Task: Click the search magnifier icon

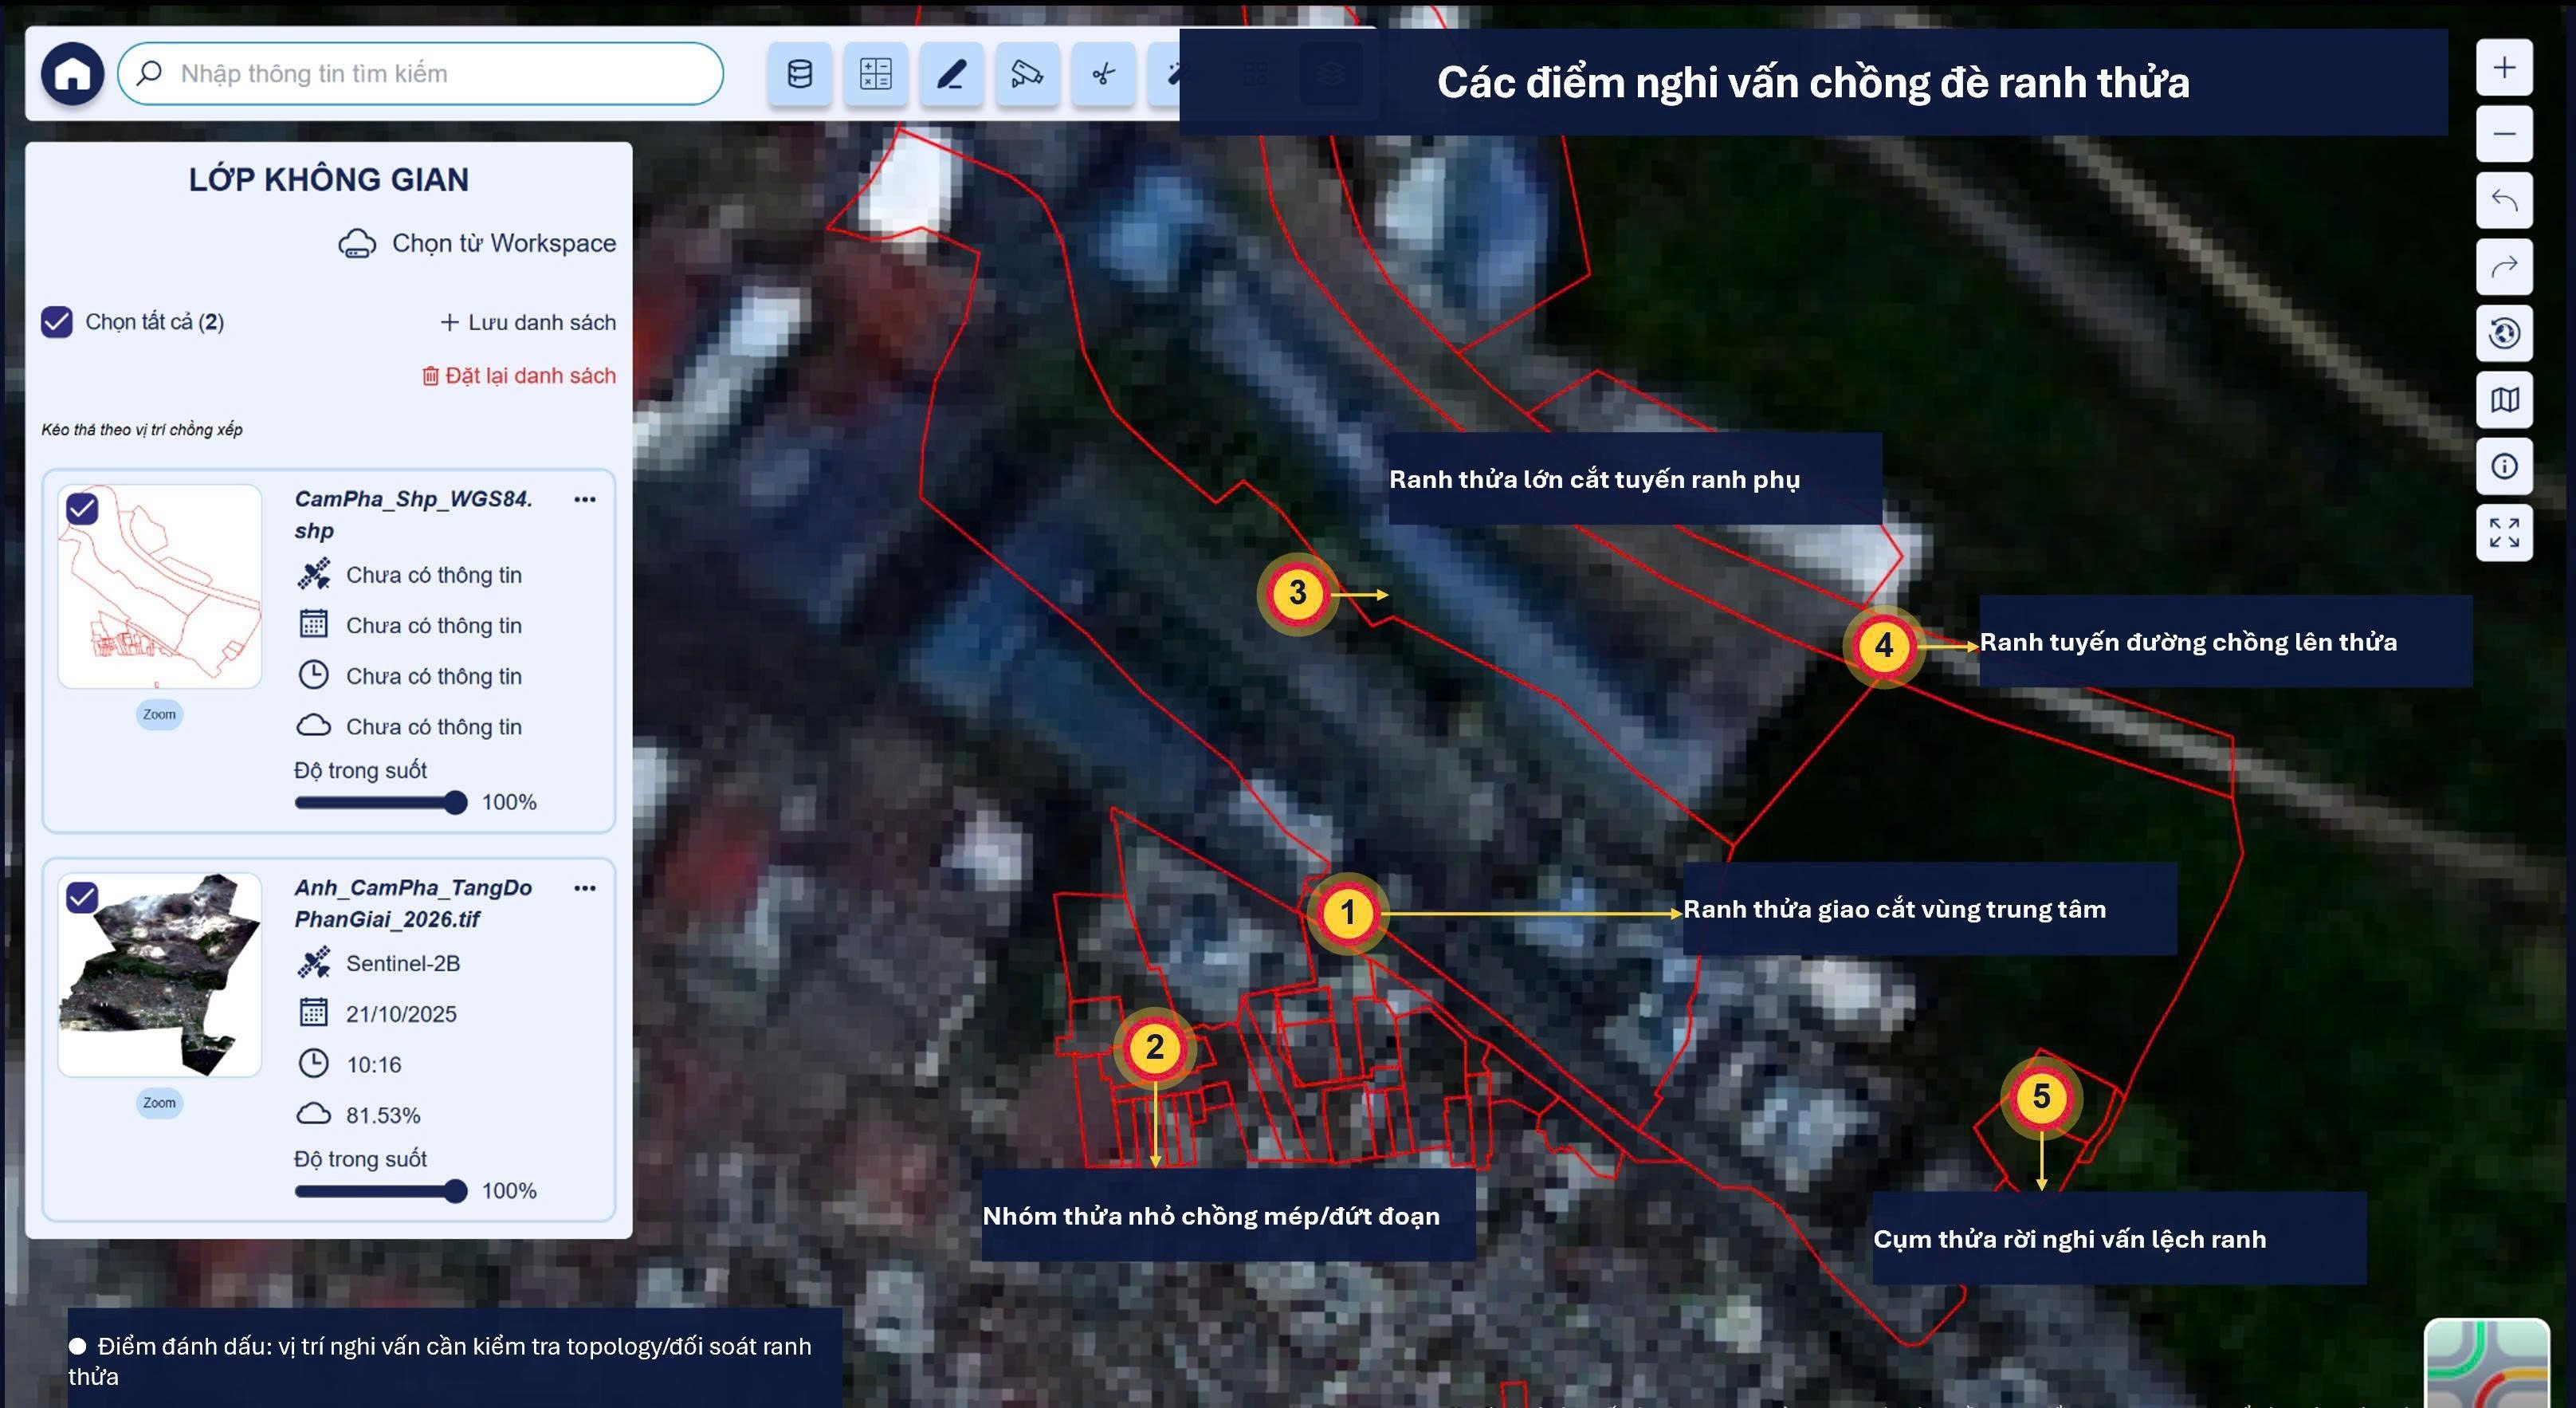Action: point(149,73)
